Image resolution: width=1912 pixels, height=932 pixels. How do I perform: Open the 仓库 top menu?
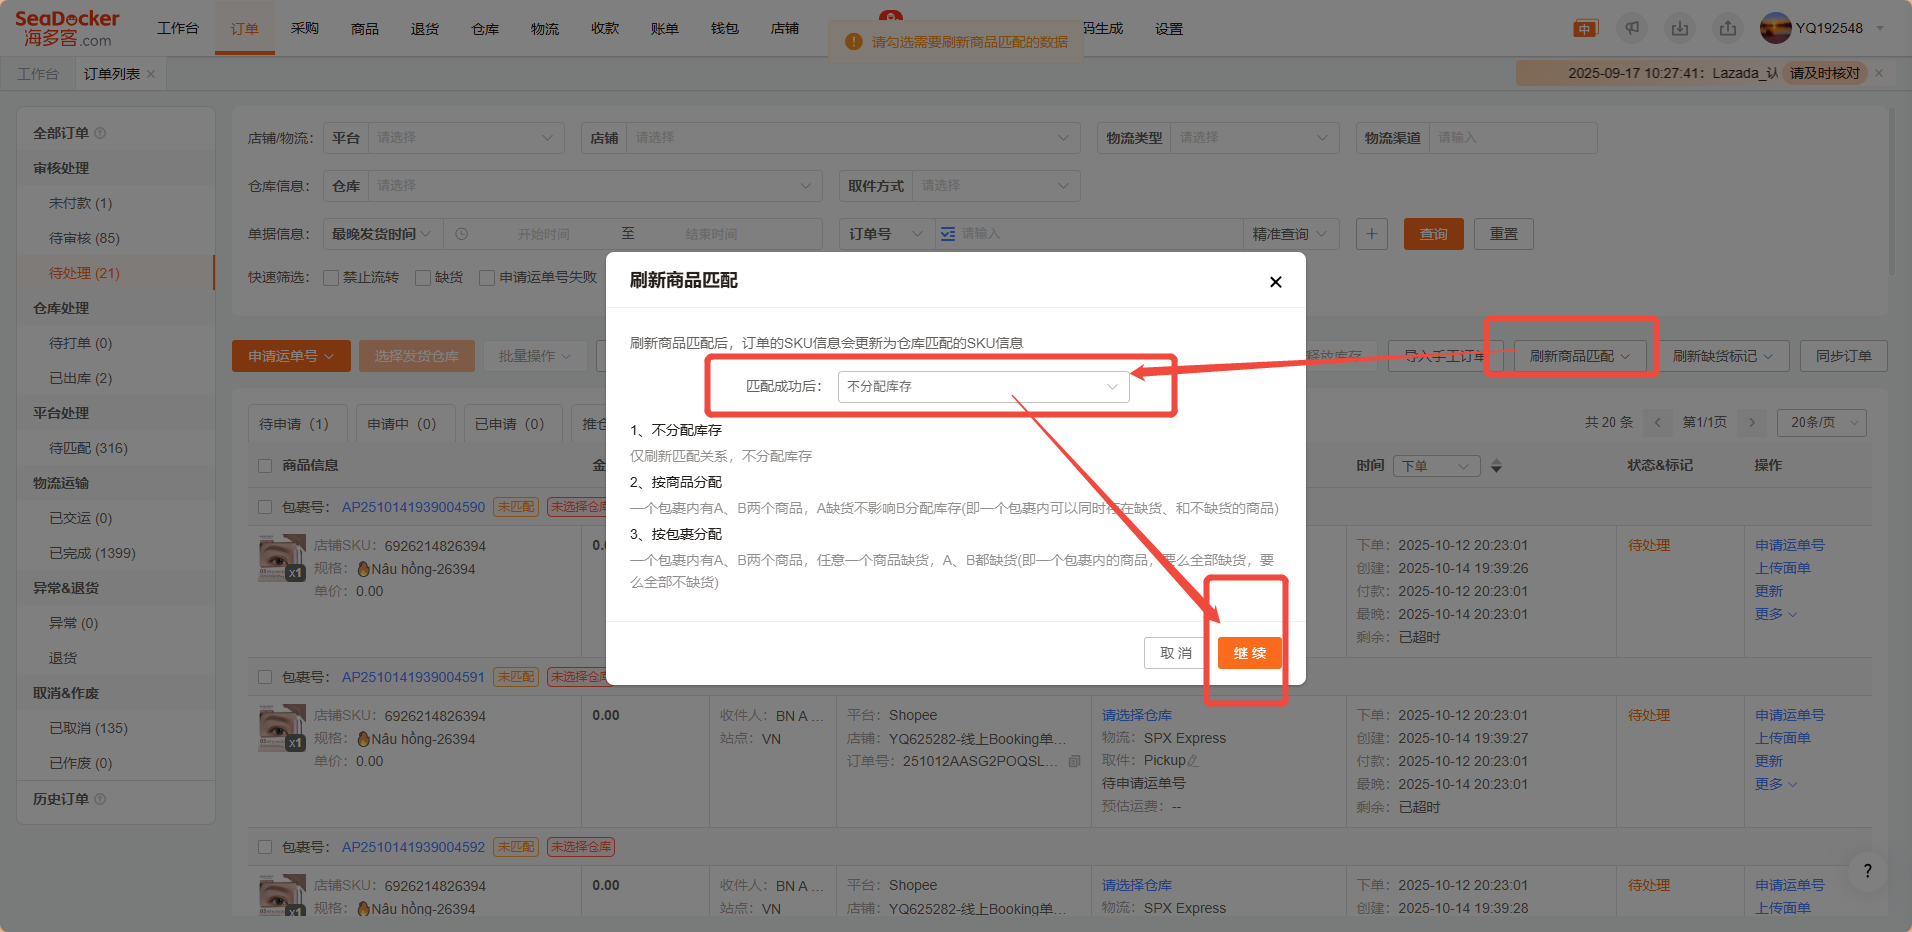485,29
